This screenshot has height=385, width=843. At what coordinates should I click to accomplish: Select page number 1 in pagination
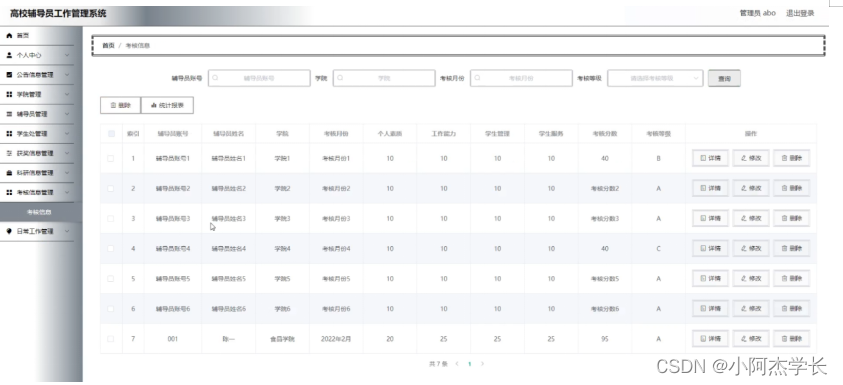pyautogui.click(x=469, y=364)
